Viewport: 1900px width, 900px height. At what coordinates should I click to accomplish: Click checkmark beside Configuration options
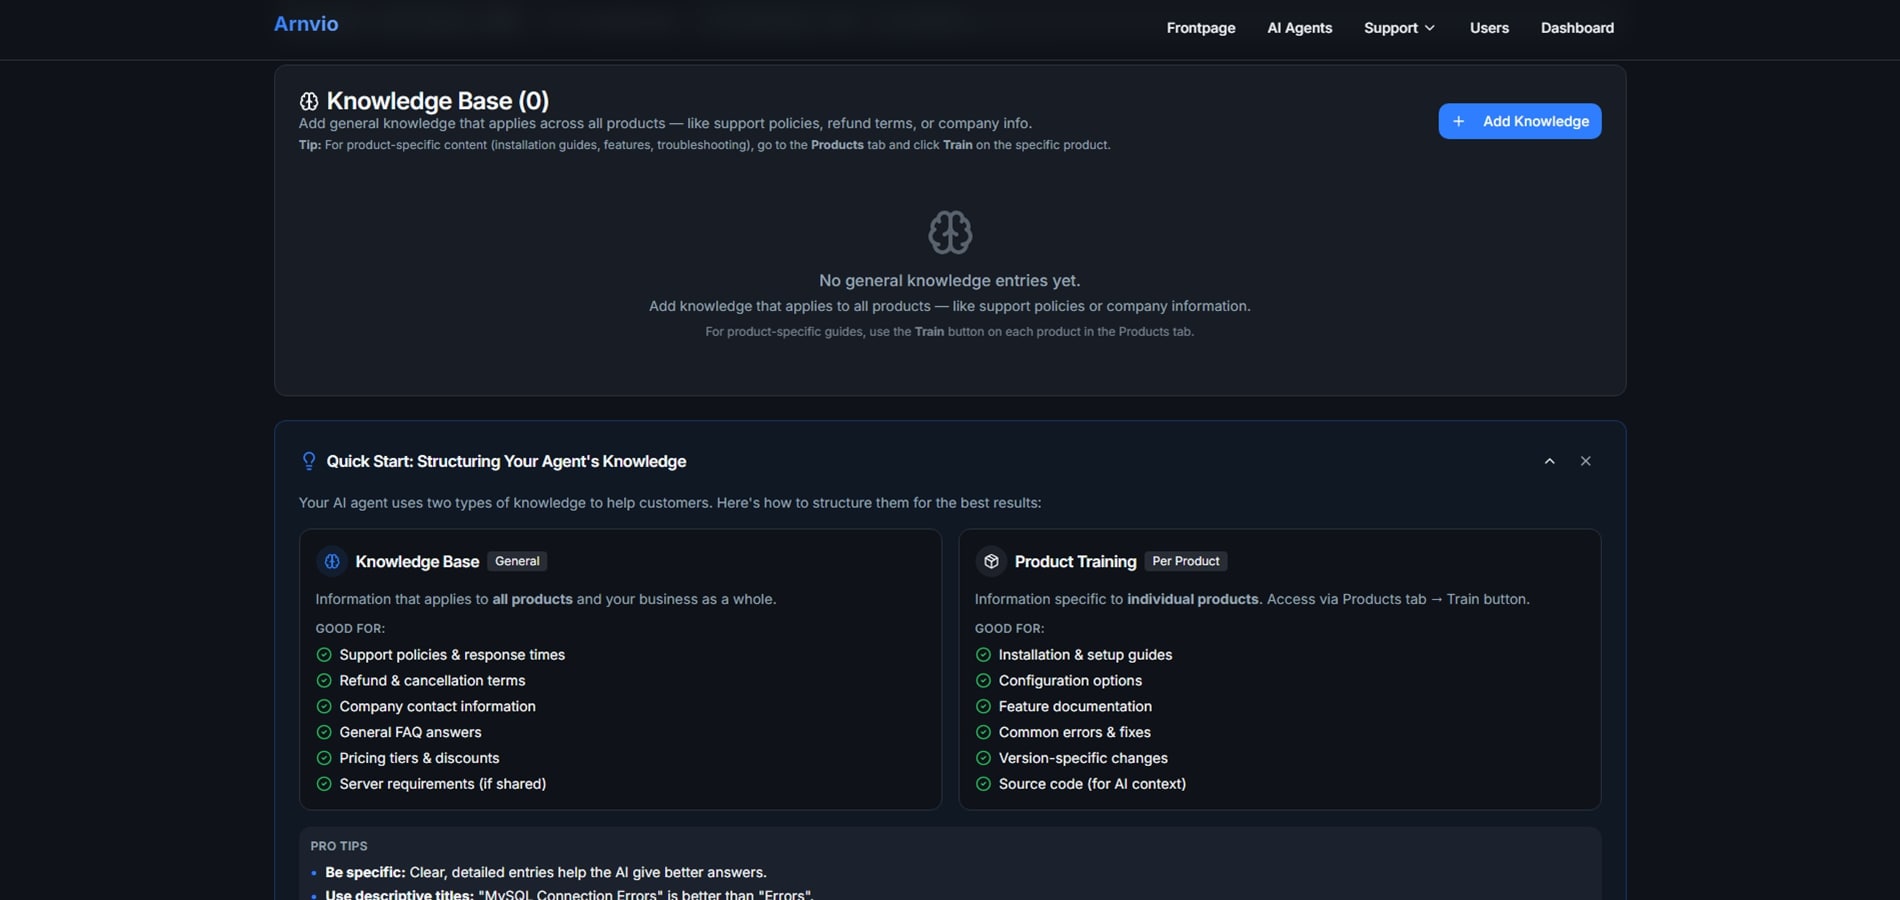[x=983, y=681]
